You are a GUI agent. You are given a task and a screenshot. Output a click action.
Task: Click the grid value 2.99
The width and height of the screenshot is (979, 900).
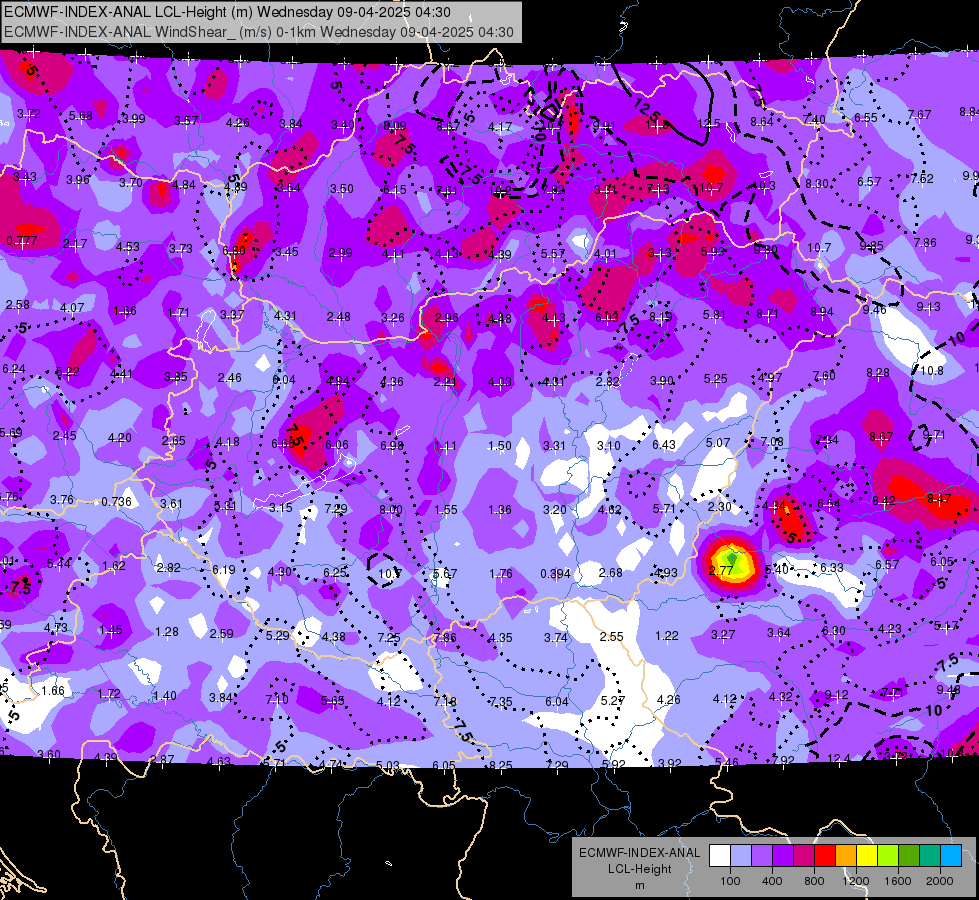[340, 253]
